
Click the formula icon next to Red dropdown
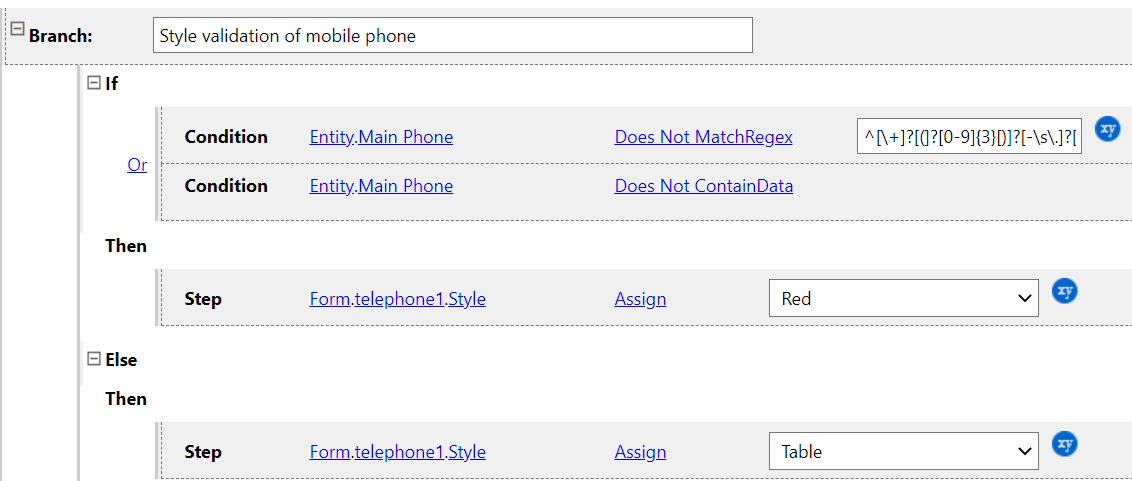(1065, 291)
